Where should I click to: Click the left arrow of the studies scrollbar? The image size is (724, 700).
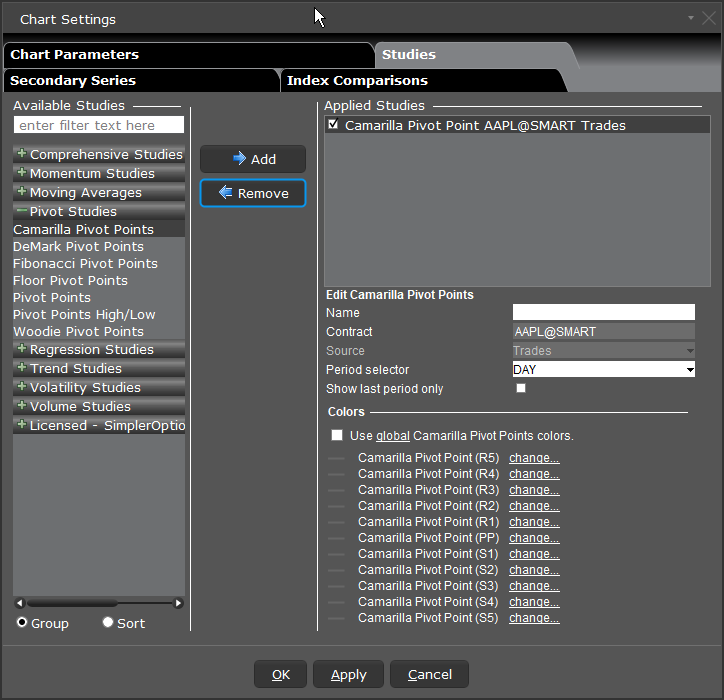19,603
